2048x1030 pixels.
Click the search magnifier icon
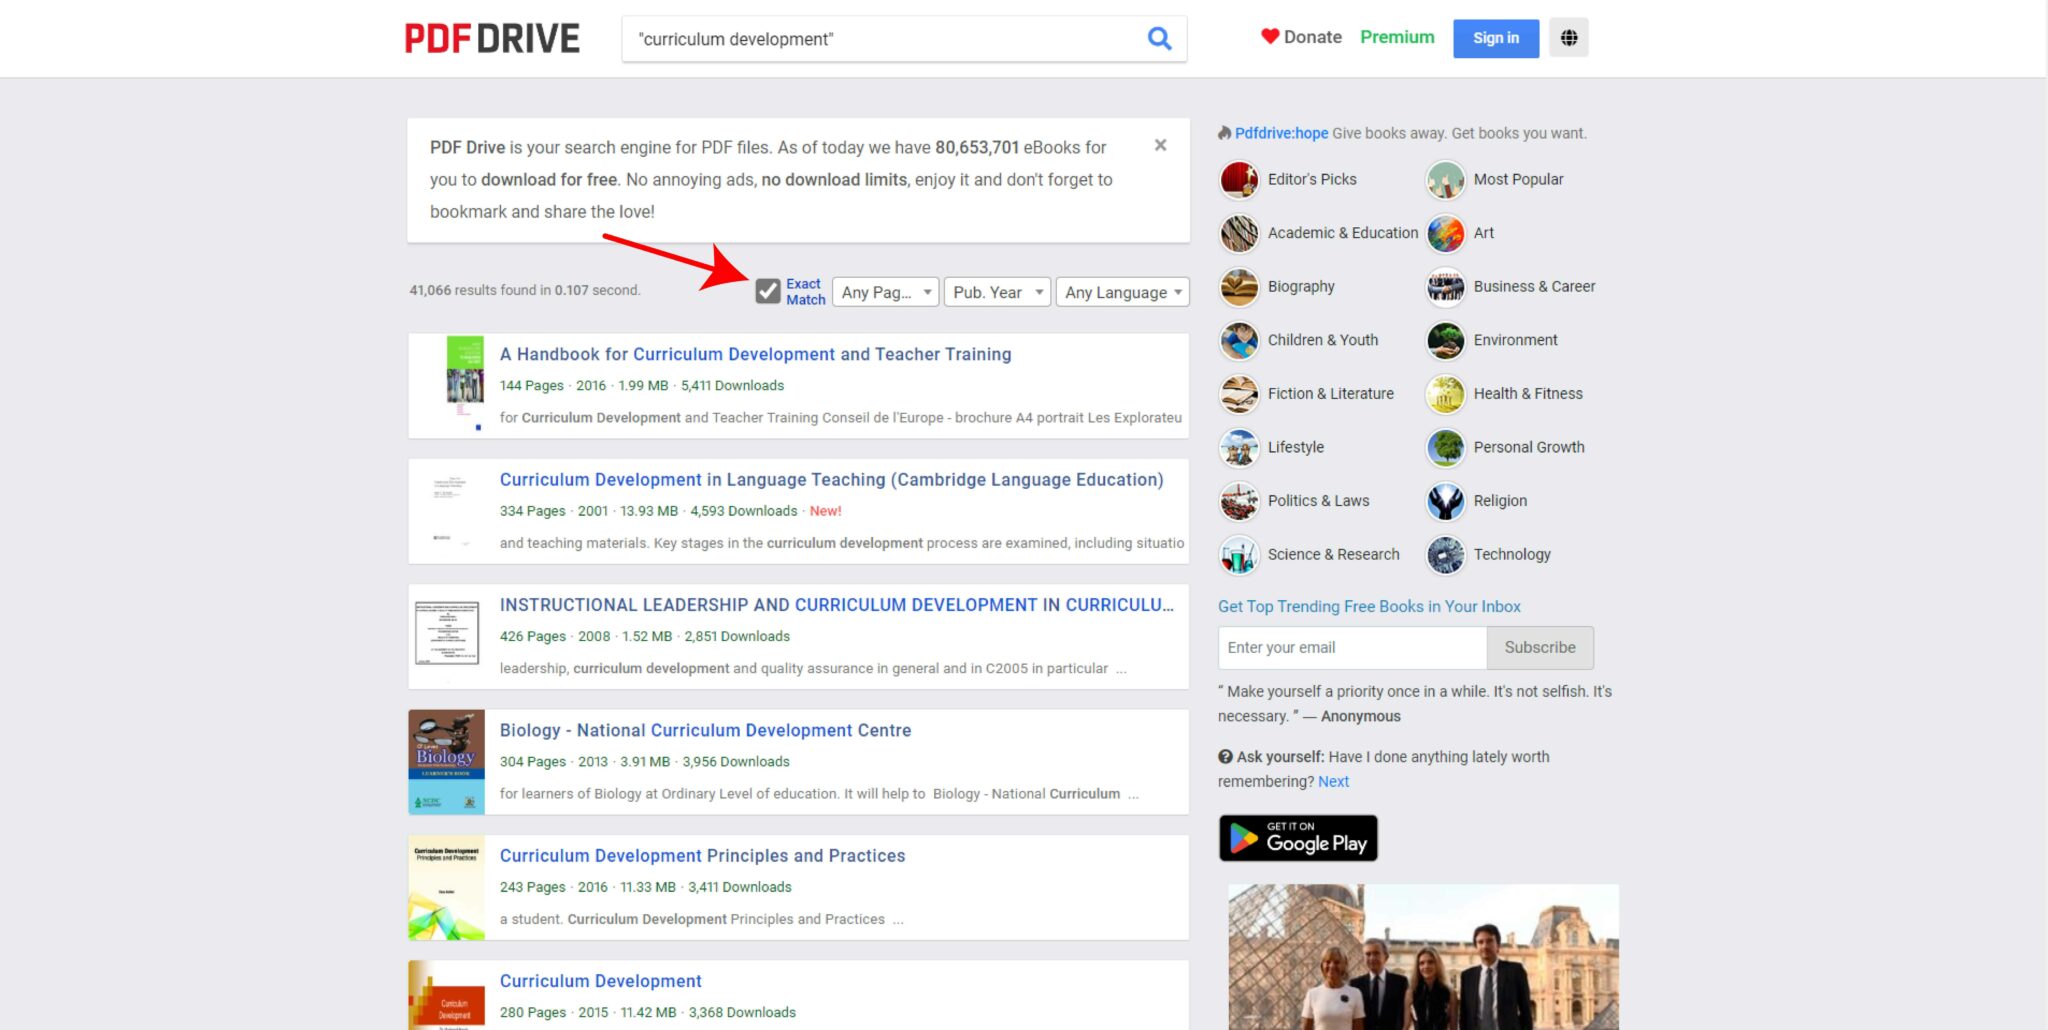coord(1159,39)
